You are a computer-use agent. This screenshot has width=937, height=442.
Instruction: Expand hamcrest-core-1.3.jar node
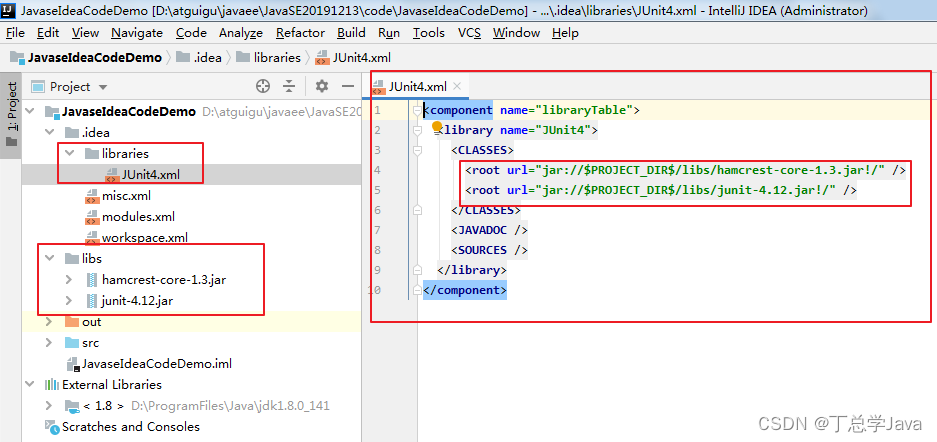click(x=69, y=280)
